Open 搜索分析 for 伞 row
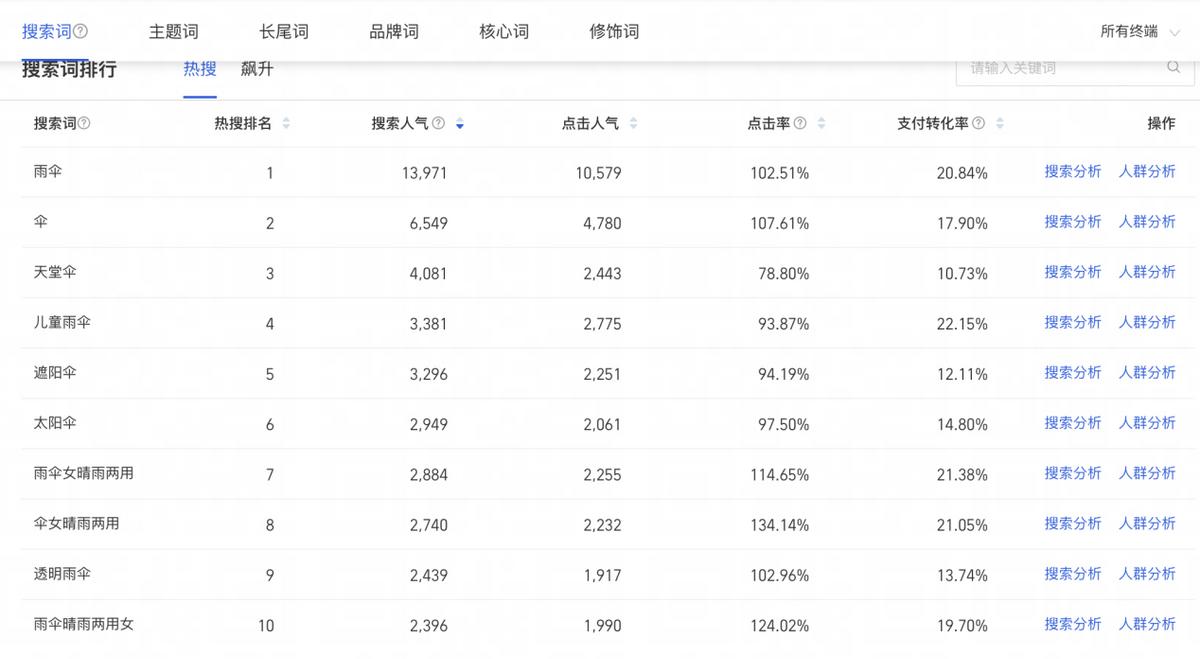 [x=1073, y=222]
